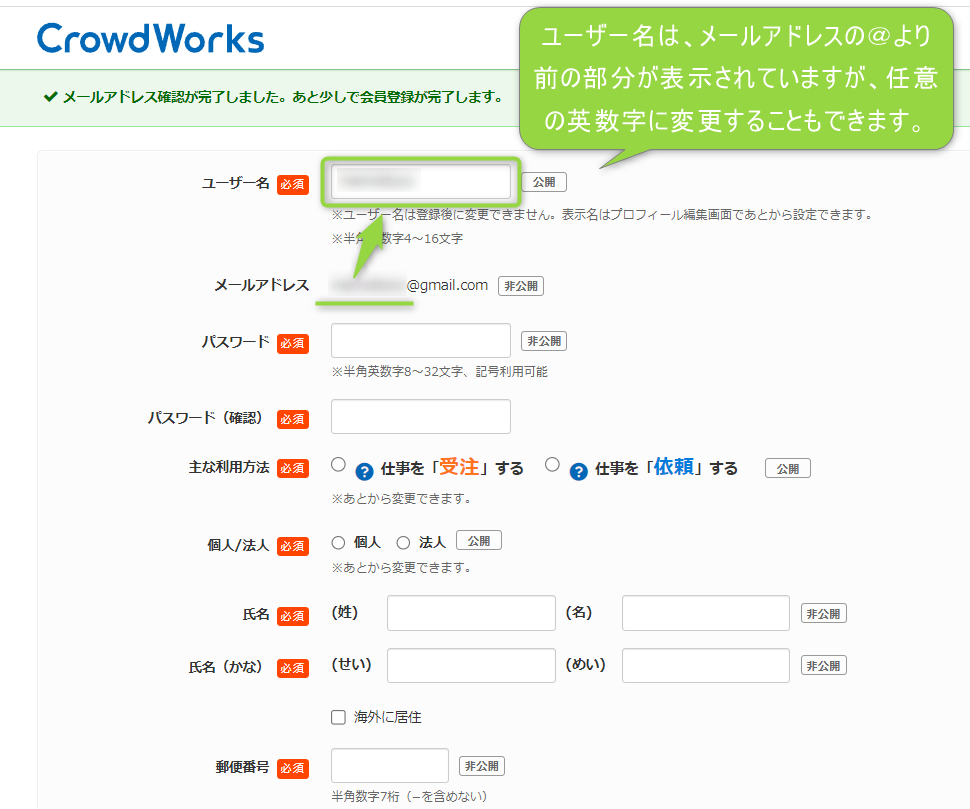The image size is (970, 809).
Task: Click 非公開 badge beside postal code field
Action: [481, 766]
